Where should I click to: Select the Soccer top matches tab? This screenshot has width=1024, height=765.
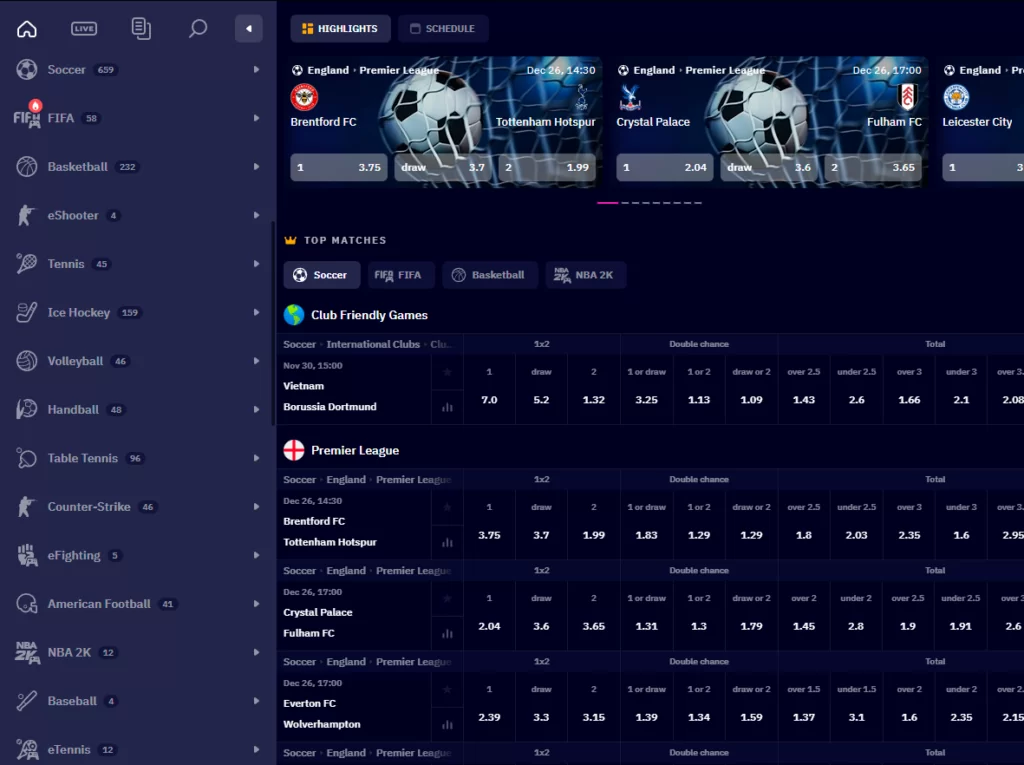pyautogui.click(x=321, y=275)
